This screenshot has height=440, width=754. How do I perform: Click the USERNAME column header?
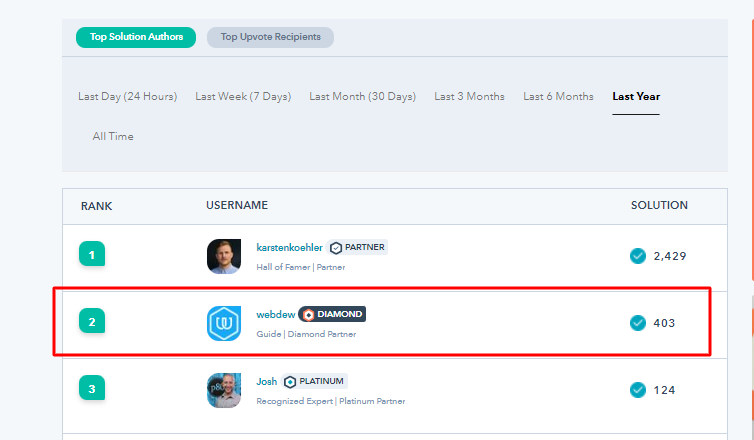(x=237, y=205)
